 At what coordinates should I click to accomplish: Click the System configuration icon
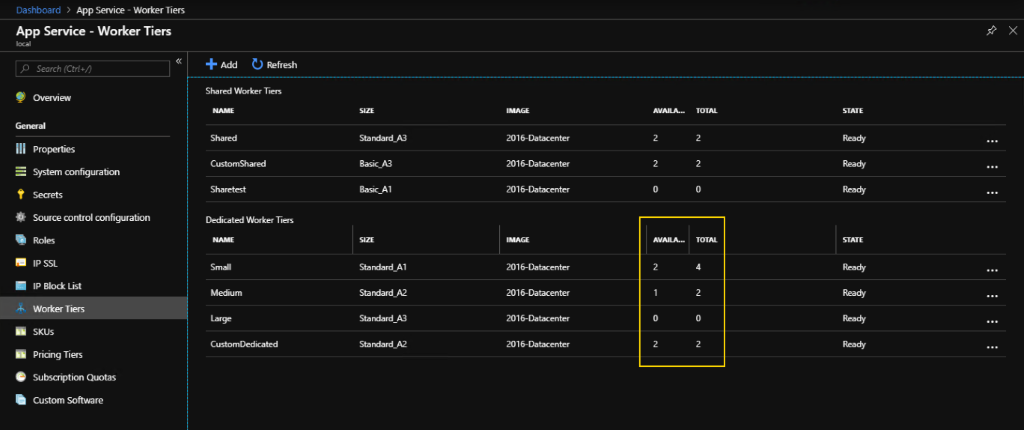pos(21,172)
